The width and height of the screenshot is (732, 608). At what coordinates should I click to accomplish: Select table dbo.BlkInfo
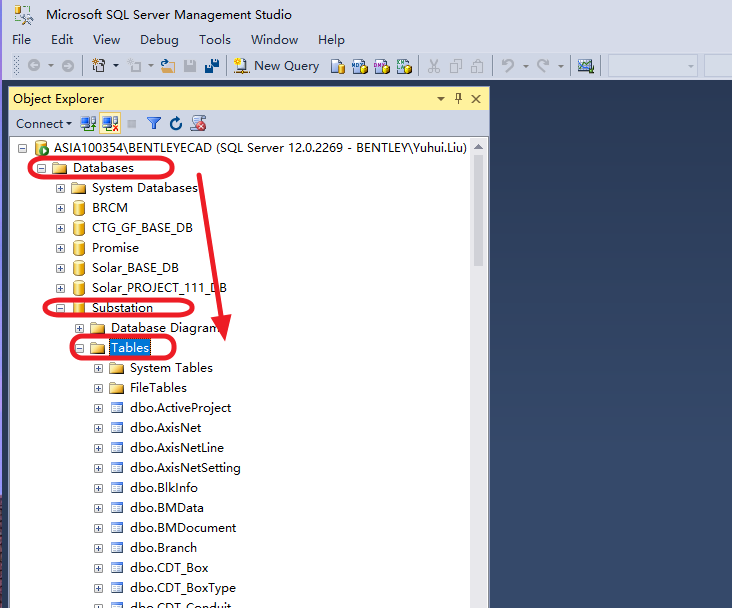tap(164, 488)
